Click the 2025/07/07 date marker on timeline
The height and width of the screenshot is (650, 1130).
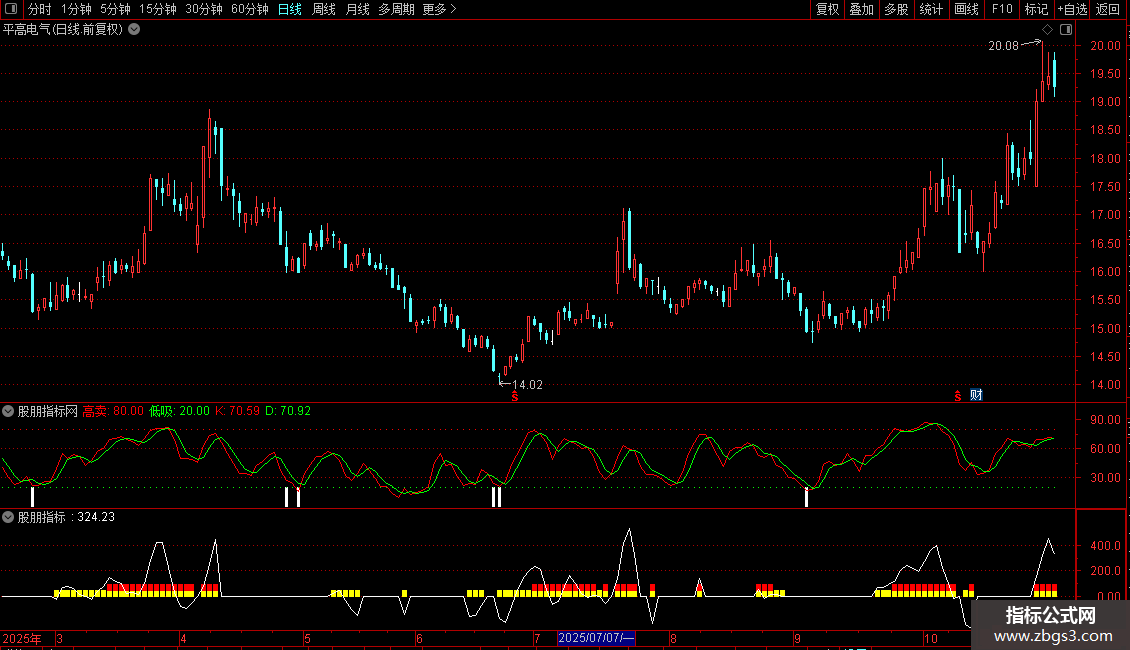596,638
